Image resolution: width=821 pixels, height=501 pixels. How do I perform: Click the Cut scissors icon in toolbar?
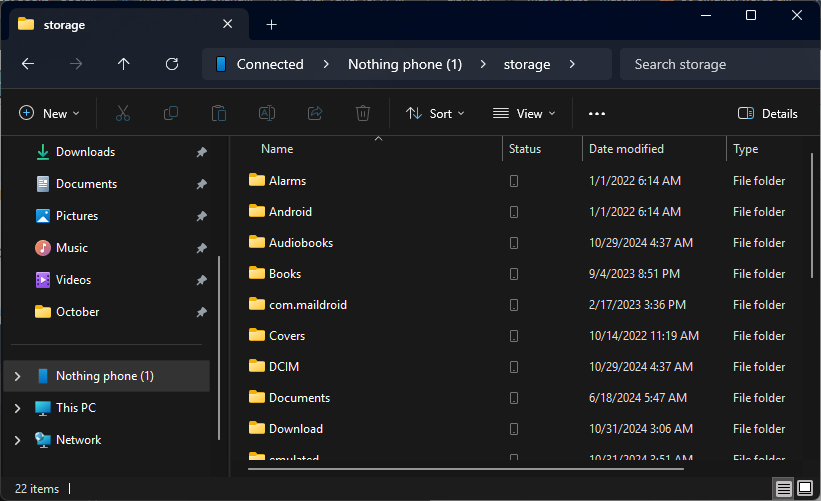pyautogui.click(x=123, y=114)
